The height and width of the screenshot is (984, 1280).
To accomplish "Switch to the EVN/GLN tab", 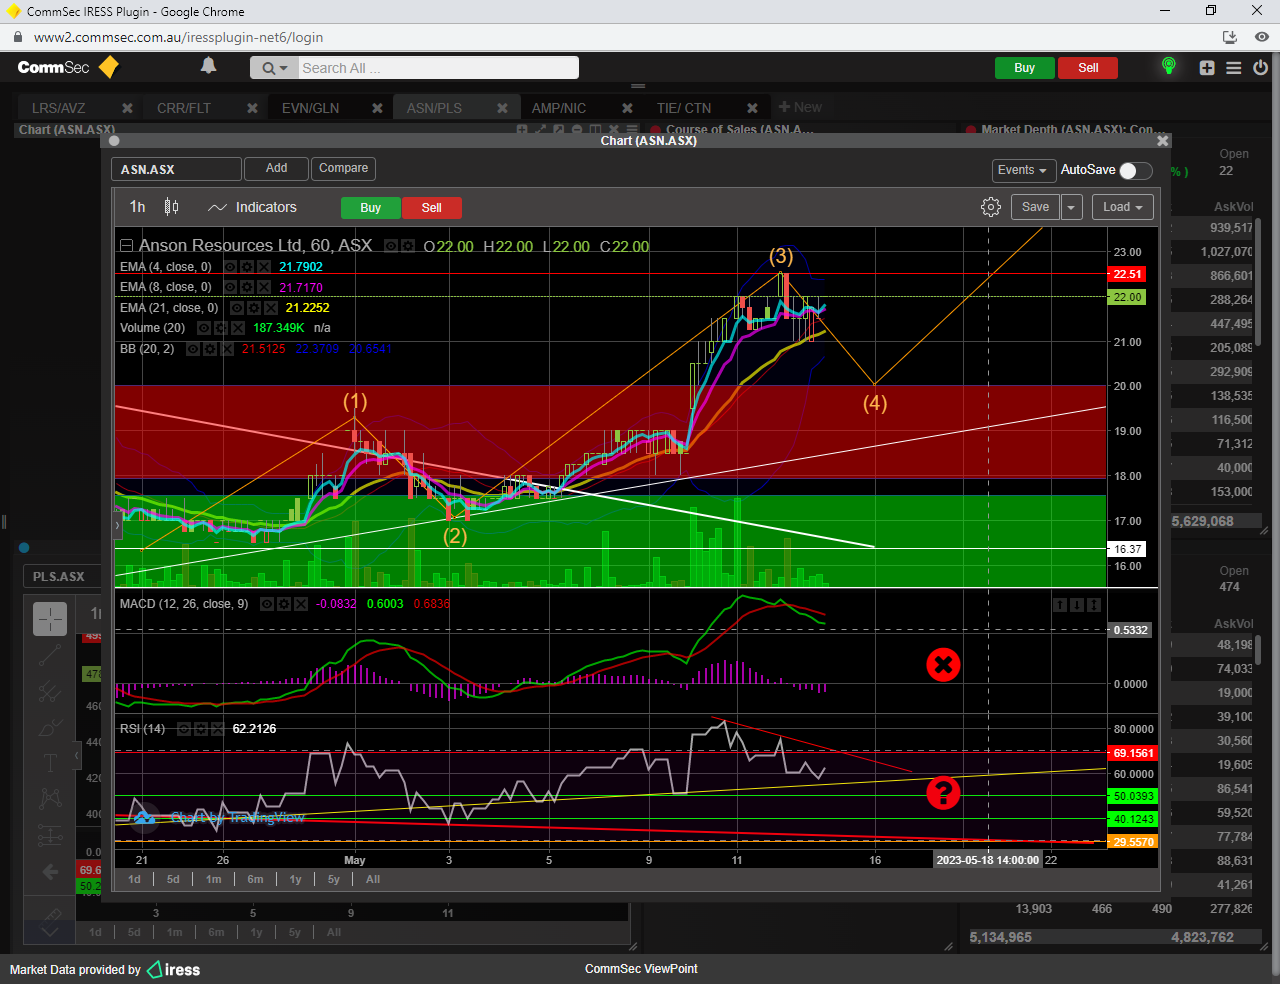I will tap(310, 108).
